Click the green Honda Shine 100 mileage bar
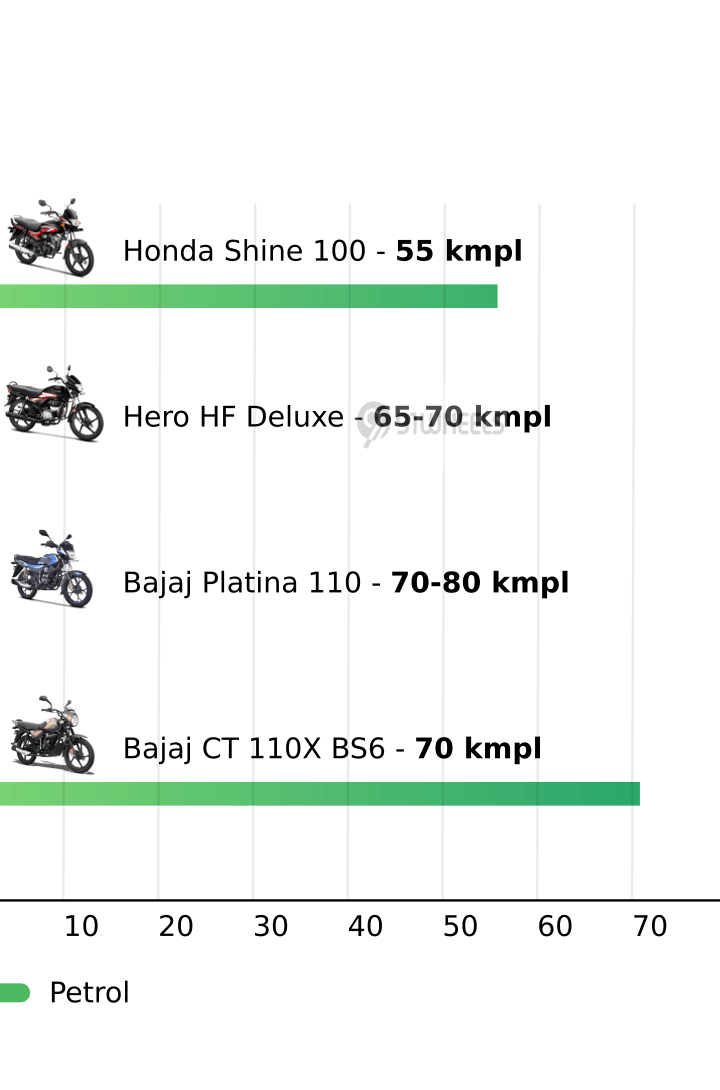 [248, 296]
